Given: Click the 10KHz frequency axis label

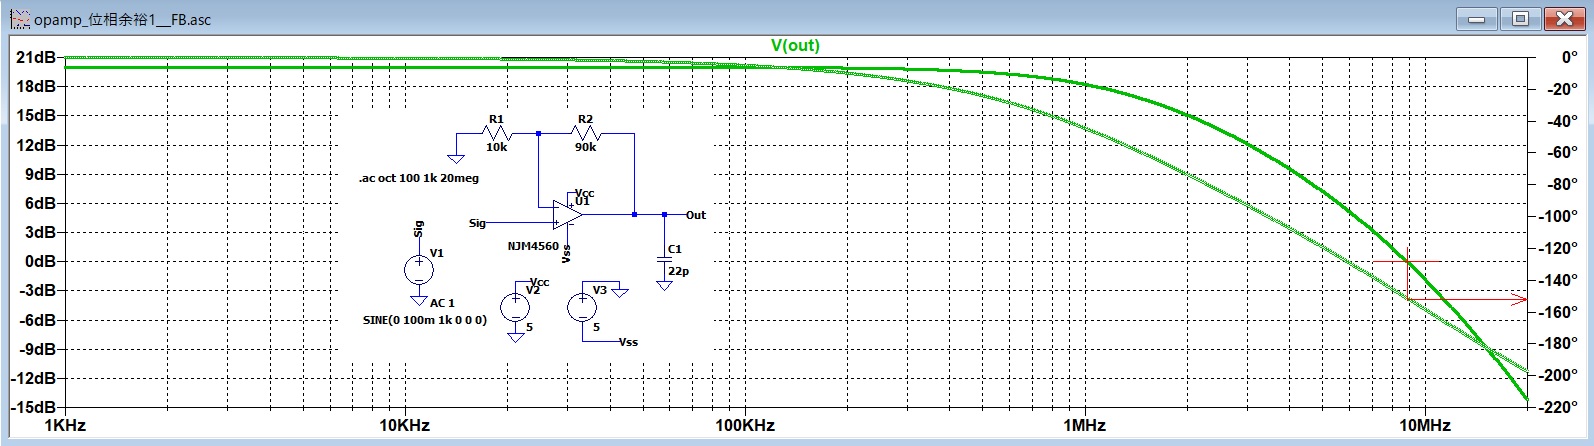Looking at the screenshot, I should point(404,425).
